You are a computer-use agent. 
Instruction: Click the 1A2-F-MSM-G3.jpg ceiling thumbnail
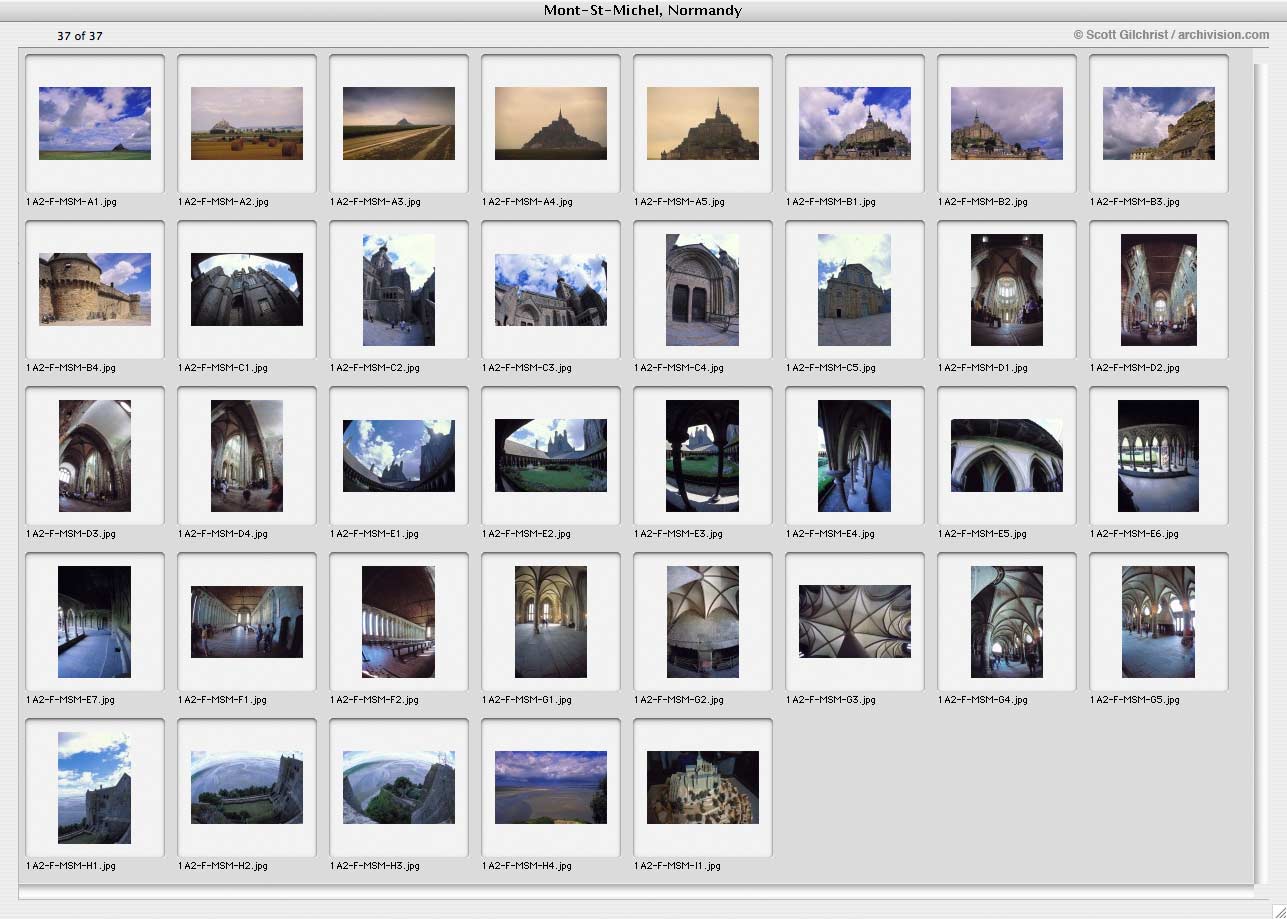tap(855, 621)
